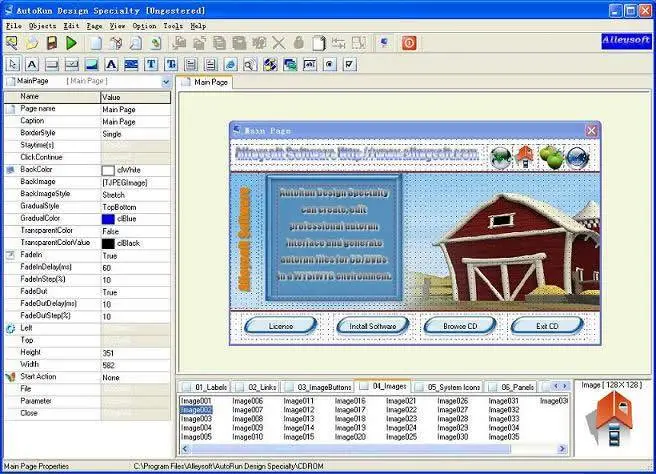Viewport: 656px width, 474px height.
Task: Select the slideshow stacked pictures tool
Action: [x=290, y=64]
